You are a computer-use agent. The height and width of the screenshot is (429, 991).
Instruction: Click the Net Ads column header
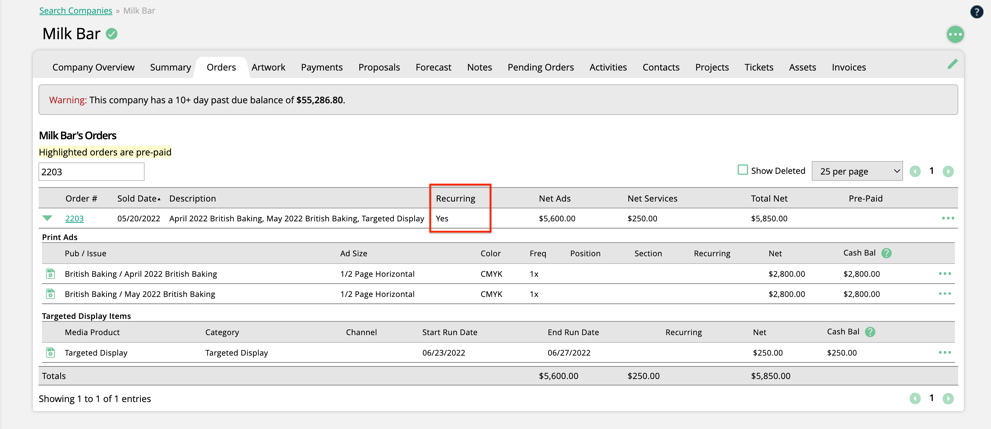(x=555, y=198)
